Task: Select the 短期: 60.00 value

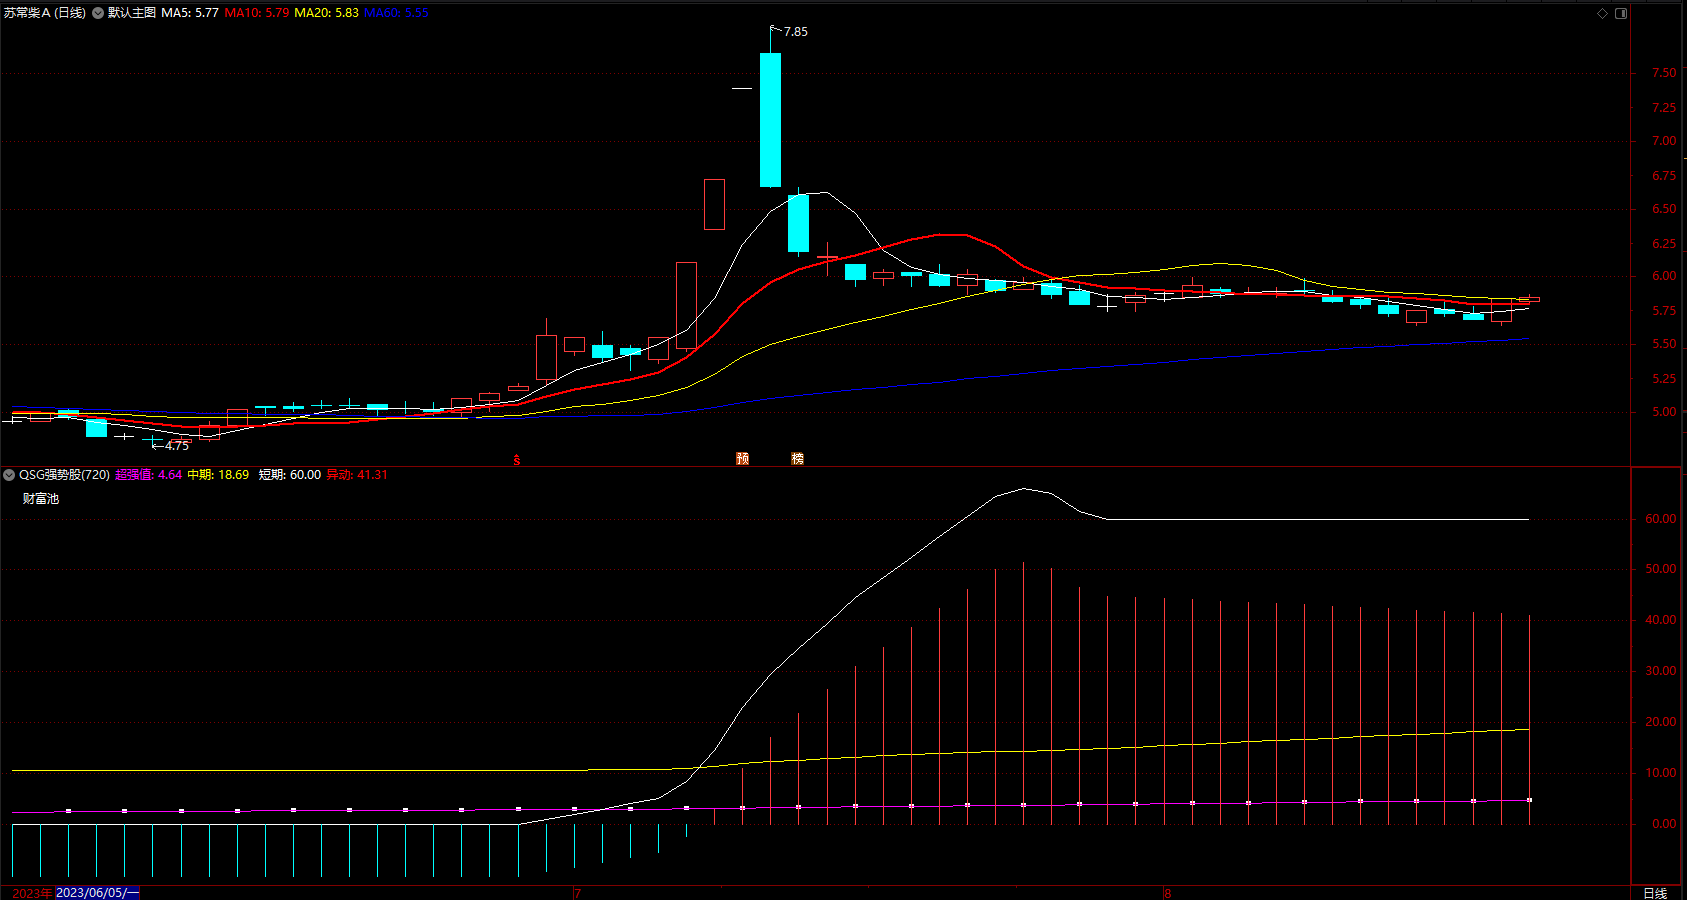Action: 290,475
